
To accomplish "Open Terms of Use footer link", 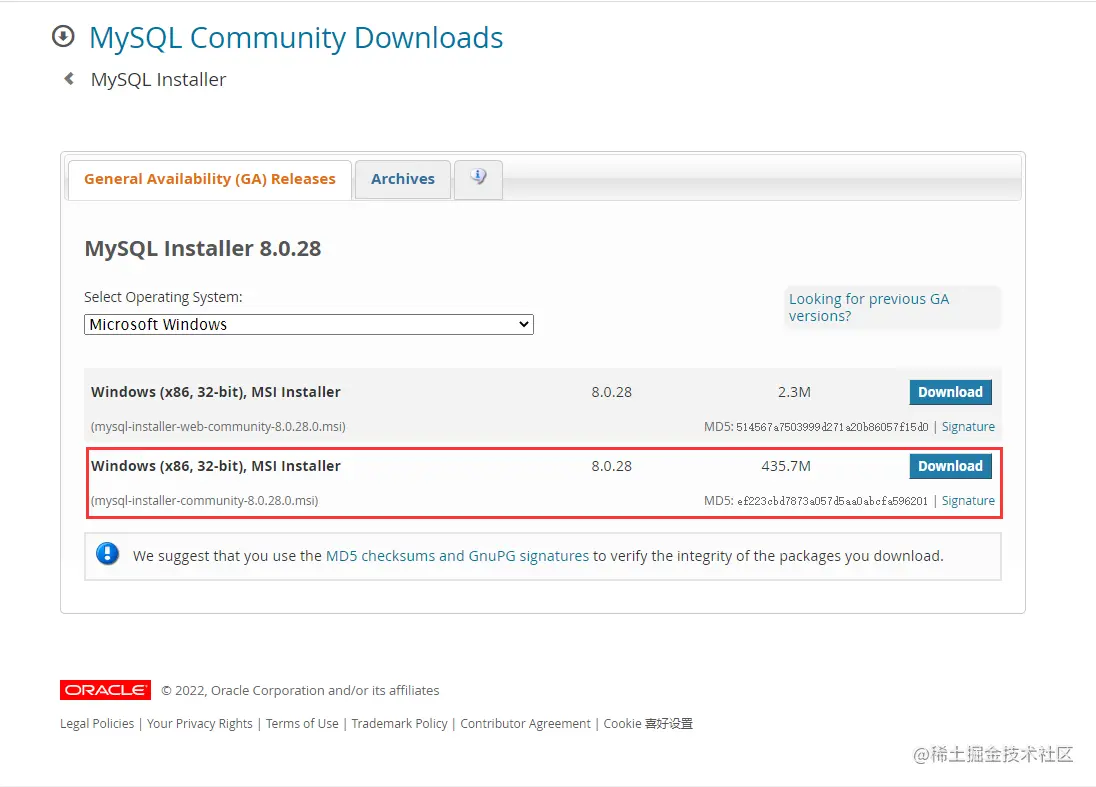I will pyautogui.click(x=302, y=723).
